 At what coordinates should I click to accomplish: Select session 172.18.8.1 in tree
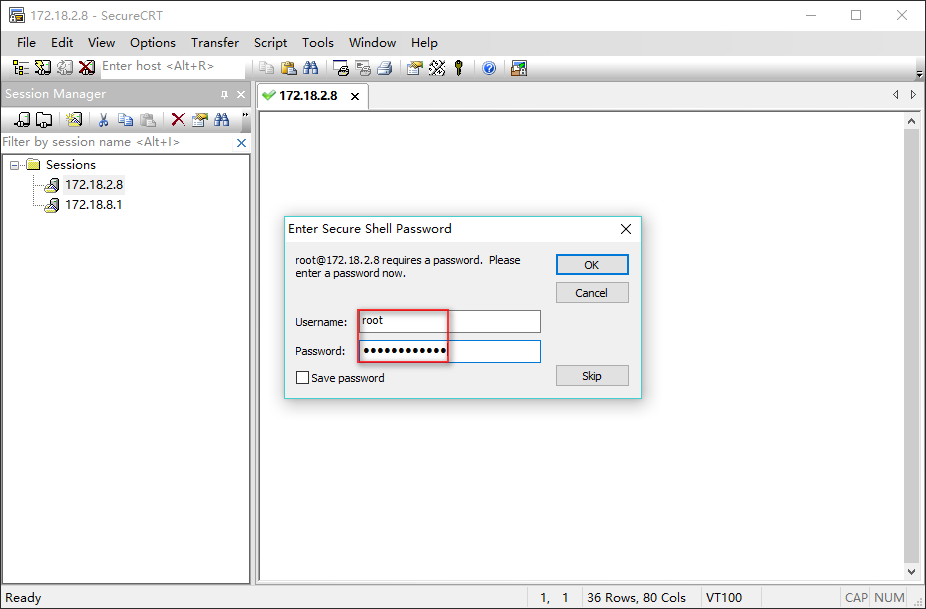[x=93, y=205]
